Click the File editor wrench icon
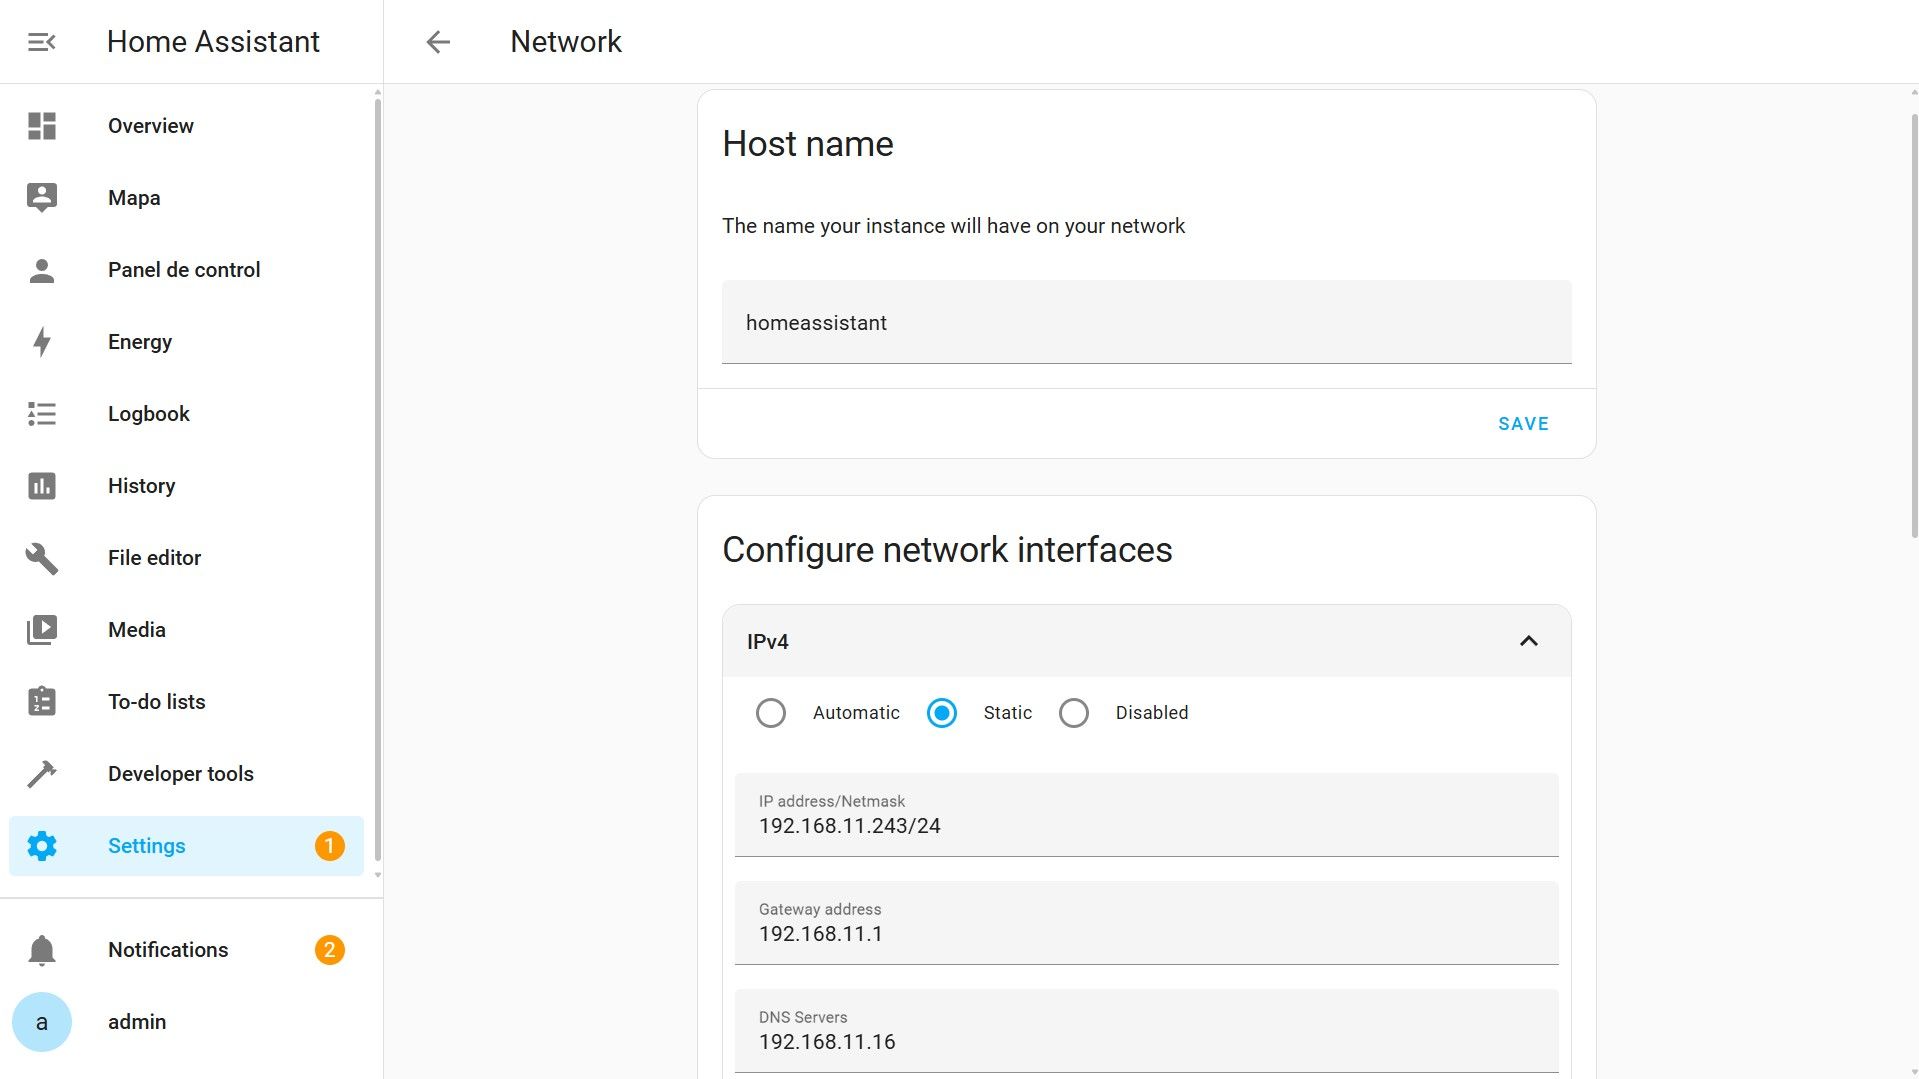 [x=42, y=558]
